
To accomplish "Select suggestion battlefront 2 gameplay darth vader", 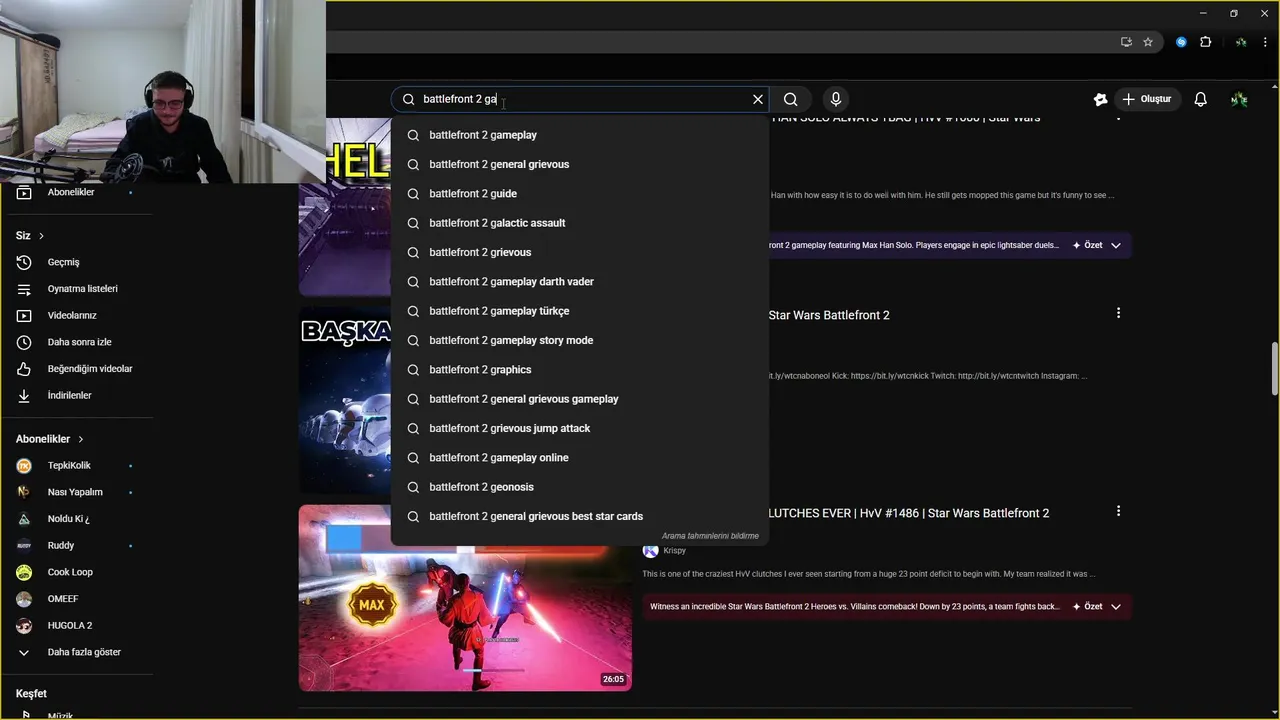I will point(580,281).
